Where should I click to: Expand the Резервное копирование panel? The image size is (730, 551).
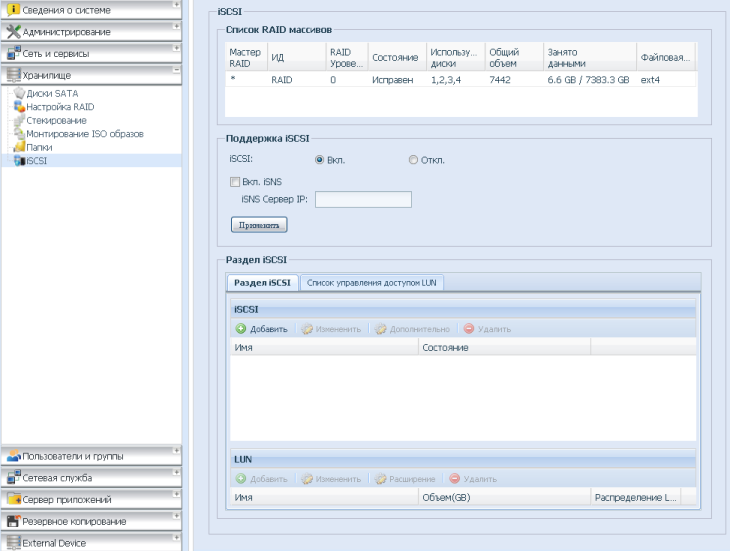pos(176,516)
